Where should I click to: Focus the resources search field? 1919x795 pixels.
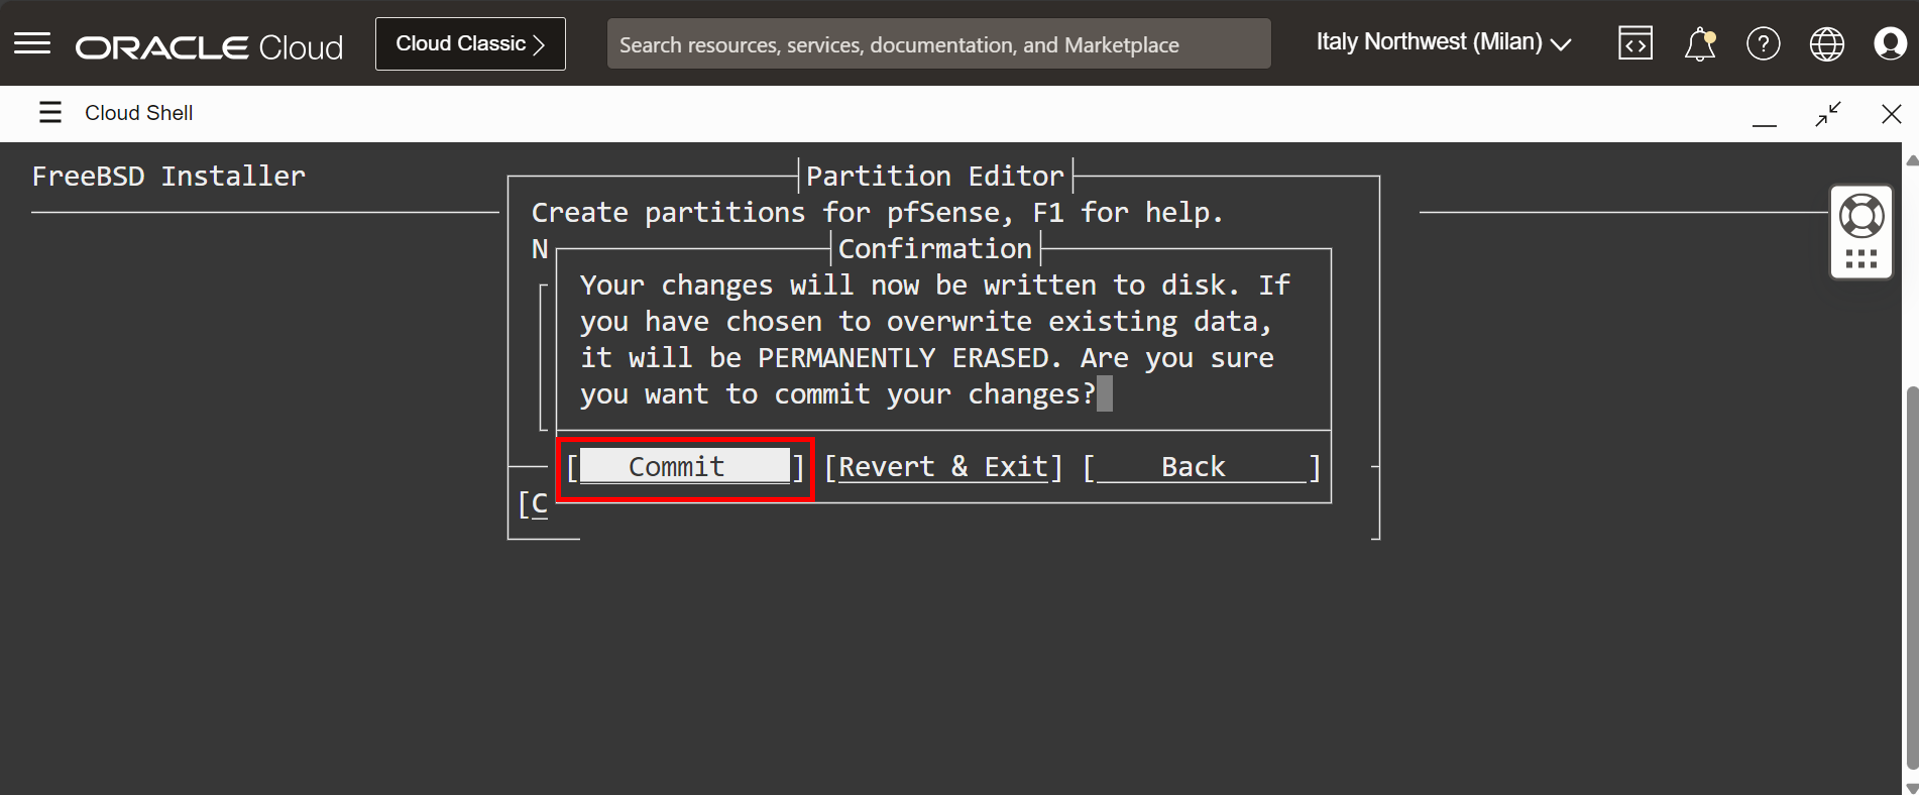[938, 44]
